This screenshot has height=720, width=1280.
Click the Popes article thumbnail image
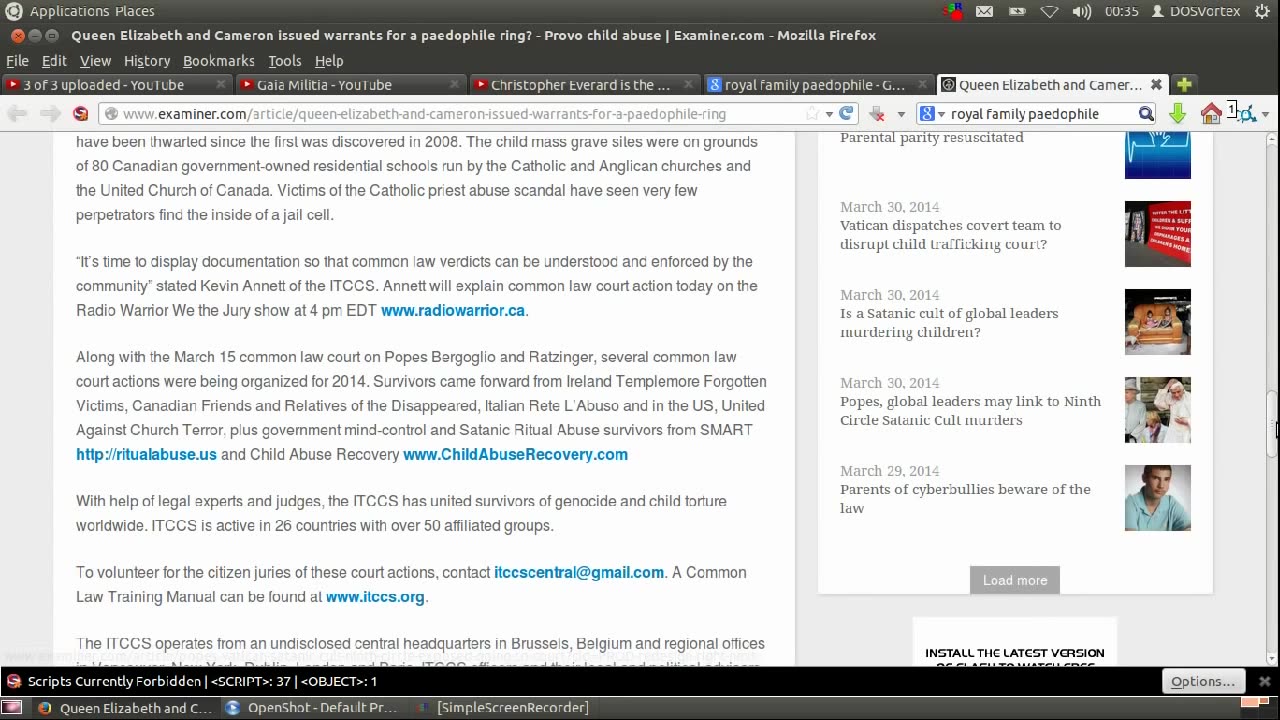coord(1158,410)
